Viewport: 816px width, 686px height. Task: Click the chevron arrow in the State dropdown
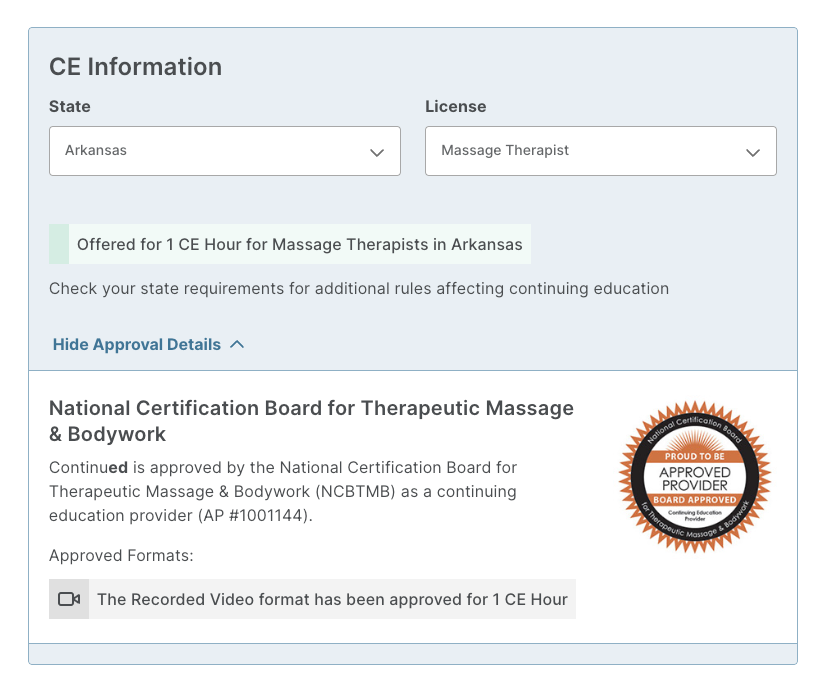point(377,152)
